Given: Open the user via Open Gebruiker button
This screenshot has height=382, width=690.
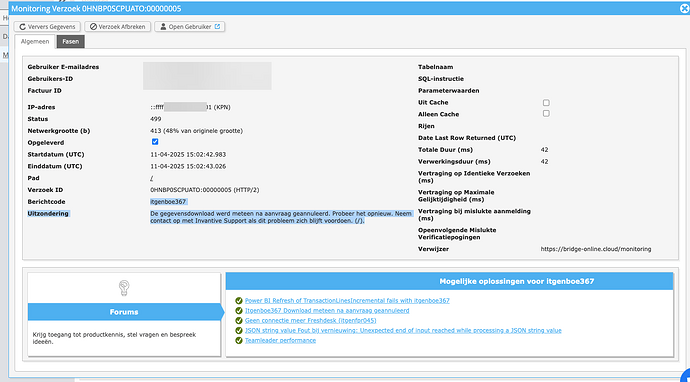Looking at the screenshot, I should coord(190,26).
